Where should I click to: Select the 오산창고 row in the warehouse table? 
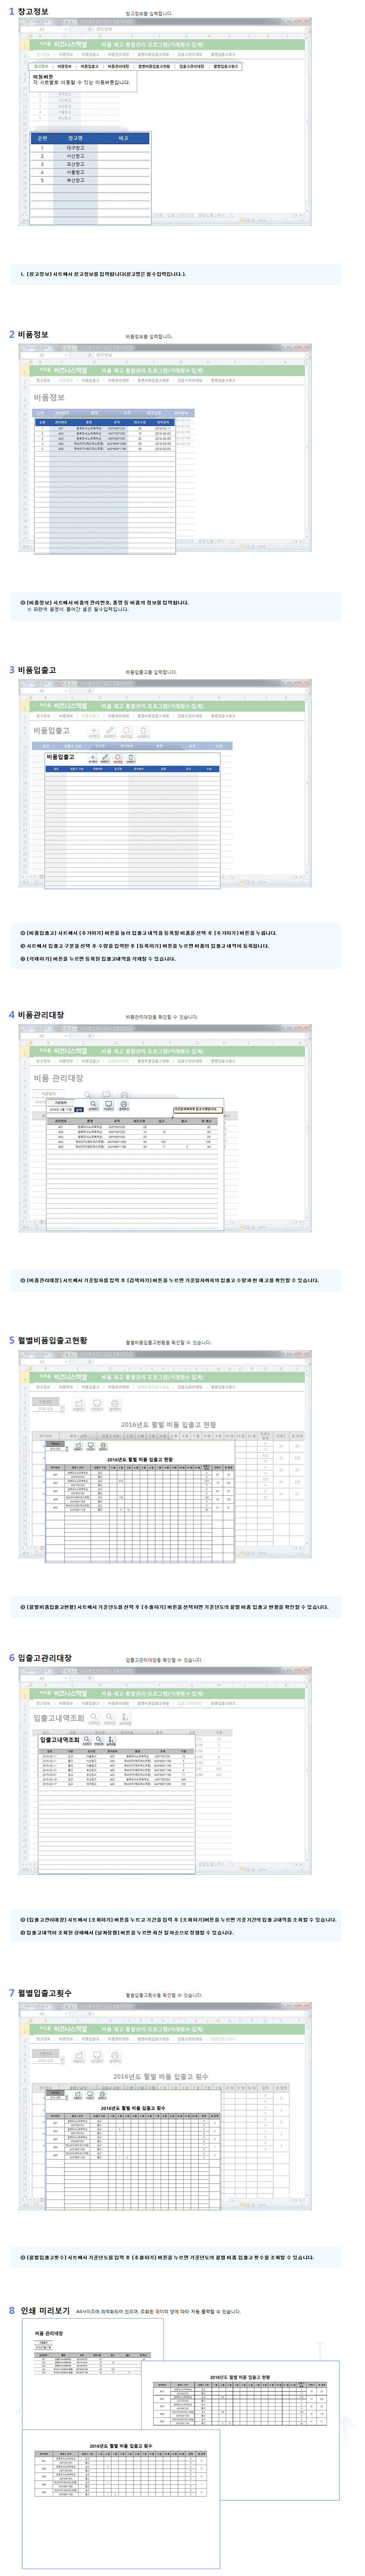click(x=90, y=164)
